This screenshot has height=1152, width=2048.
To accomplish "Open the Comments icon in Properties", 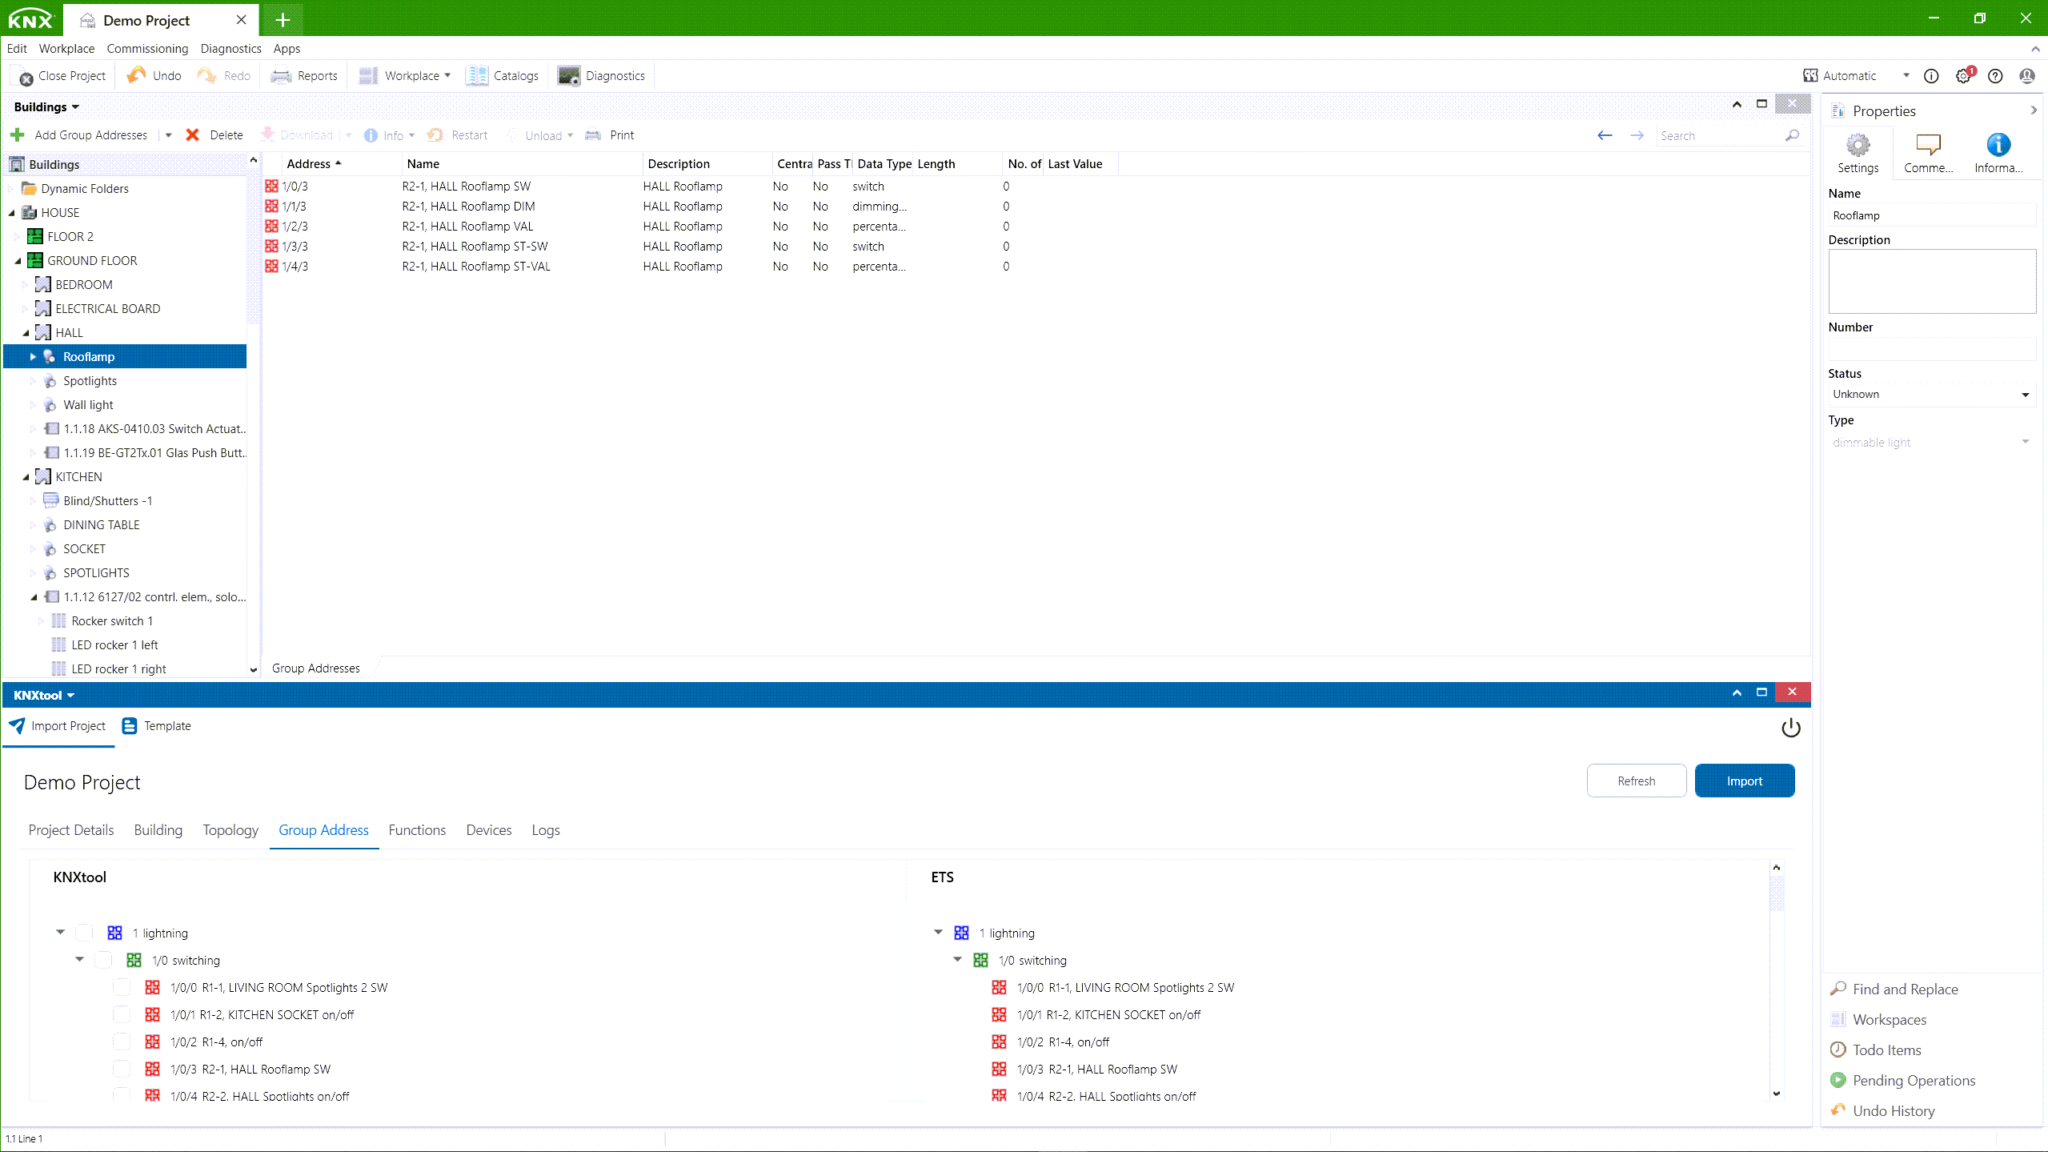I will [x=1927, y=146].
